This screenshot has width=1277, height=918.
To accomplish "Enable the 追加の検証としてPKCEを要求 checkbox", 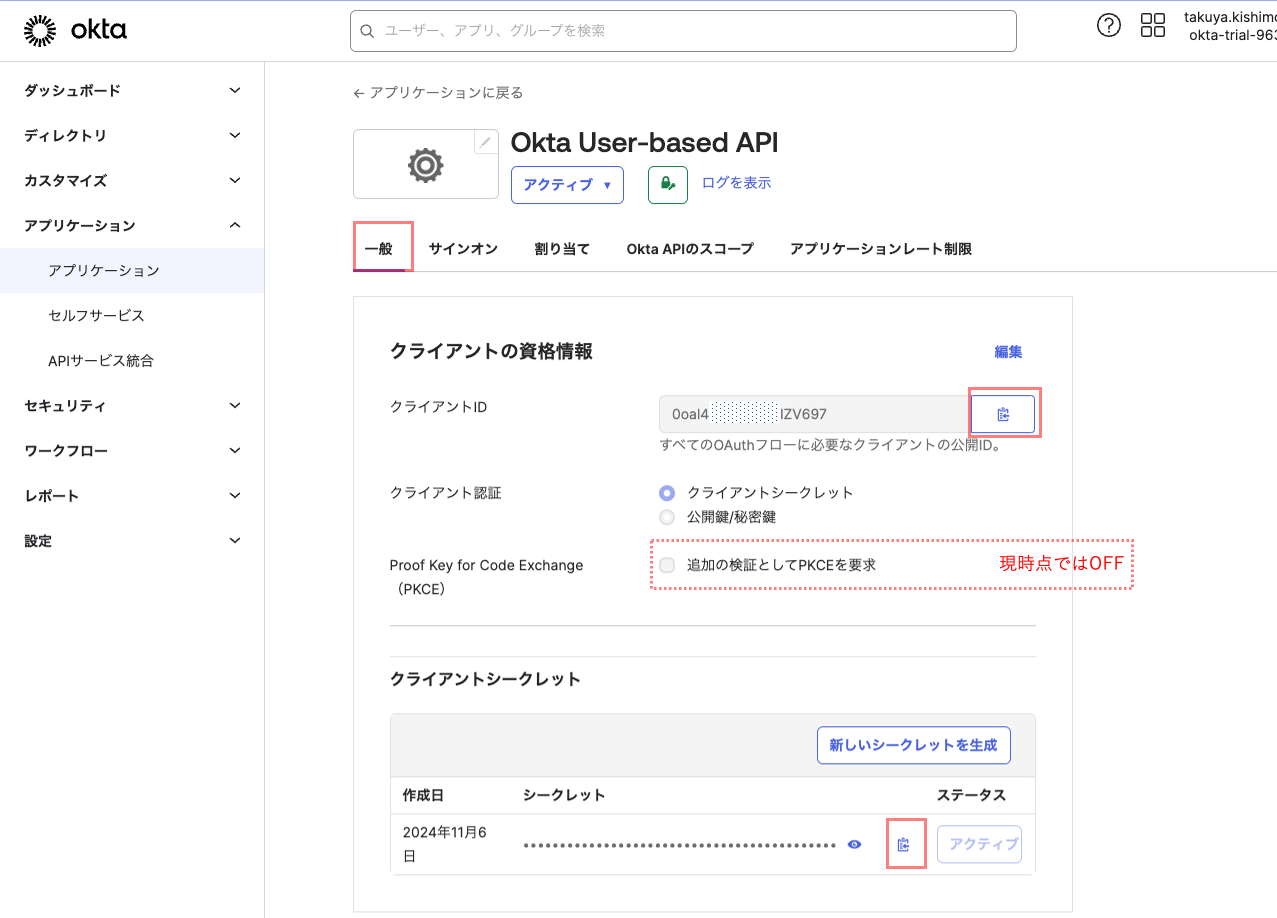I will [x=667, y=565].
